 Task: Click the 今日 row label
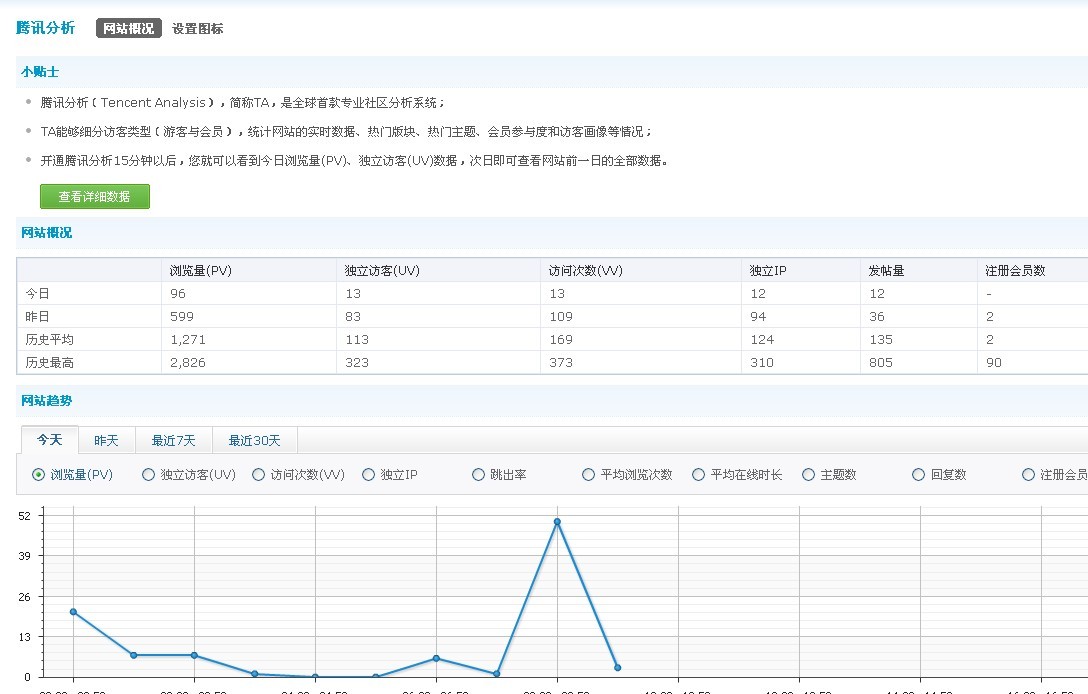(x=37, y=294)
